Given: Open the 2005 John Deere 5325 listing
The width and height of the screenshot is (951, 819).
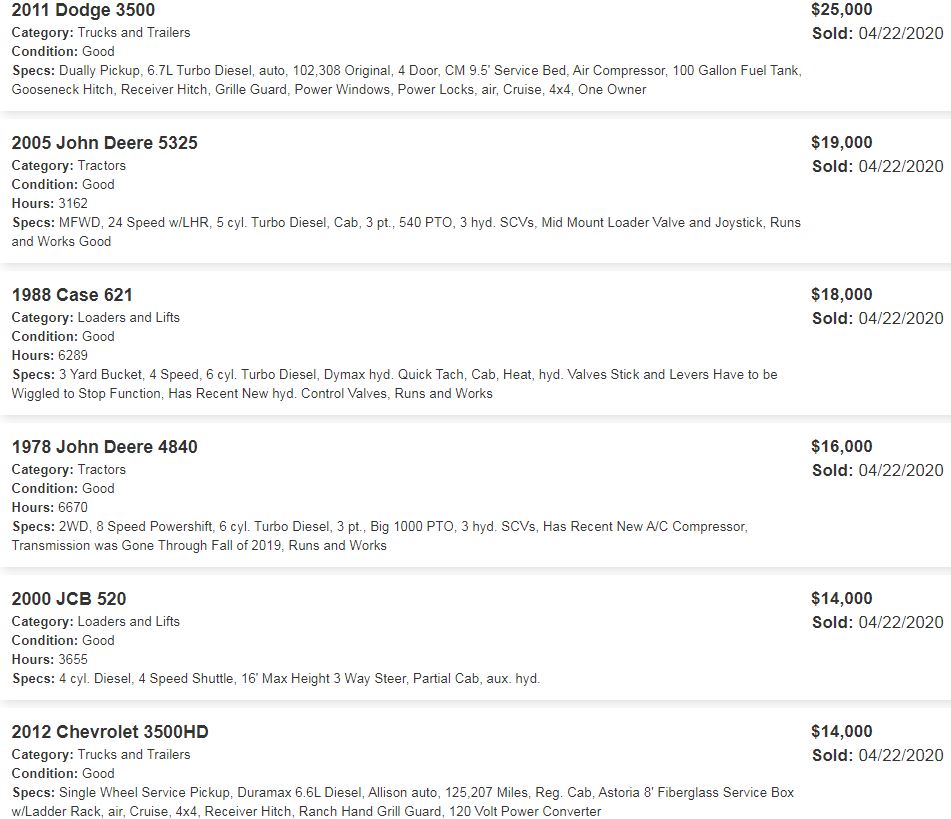Looking at the screenshot, I should 104,143.
